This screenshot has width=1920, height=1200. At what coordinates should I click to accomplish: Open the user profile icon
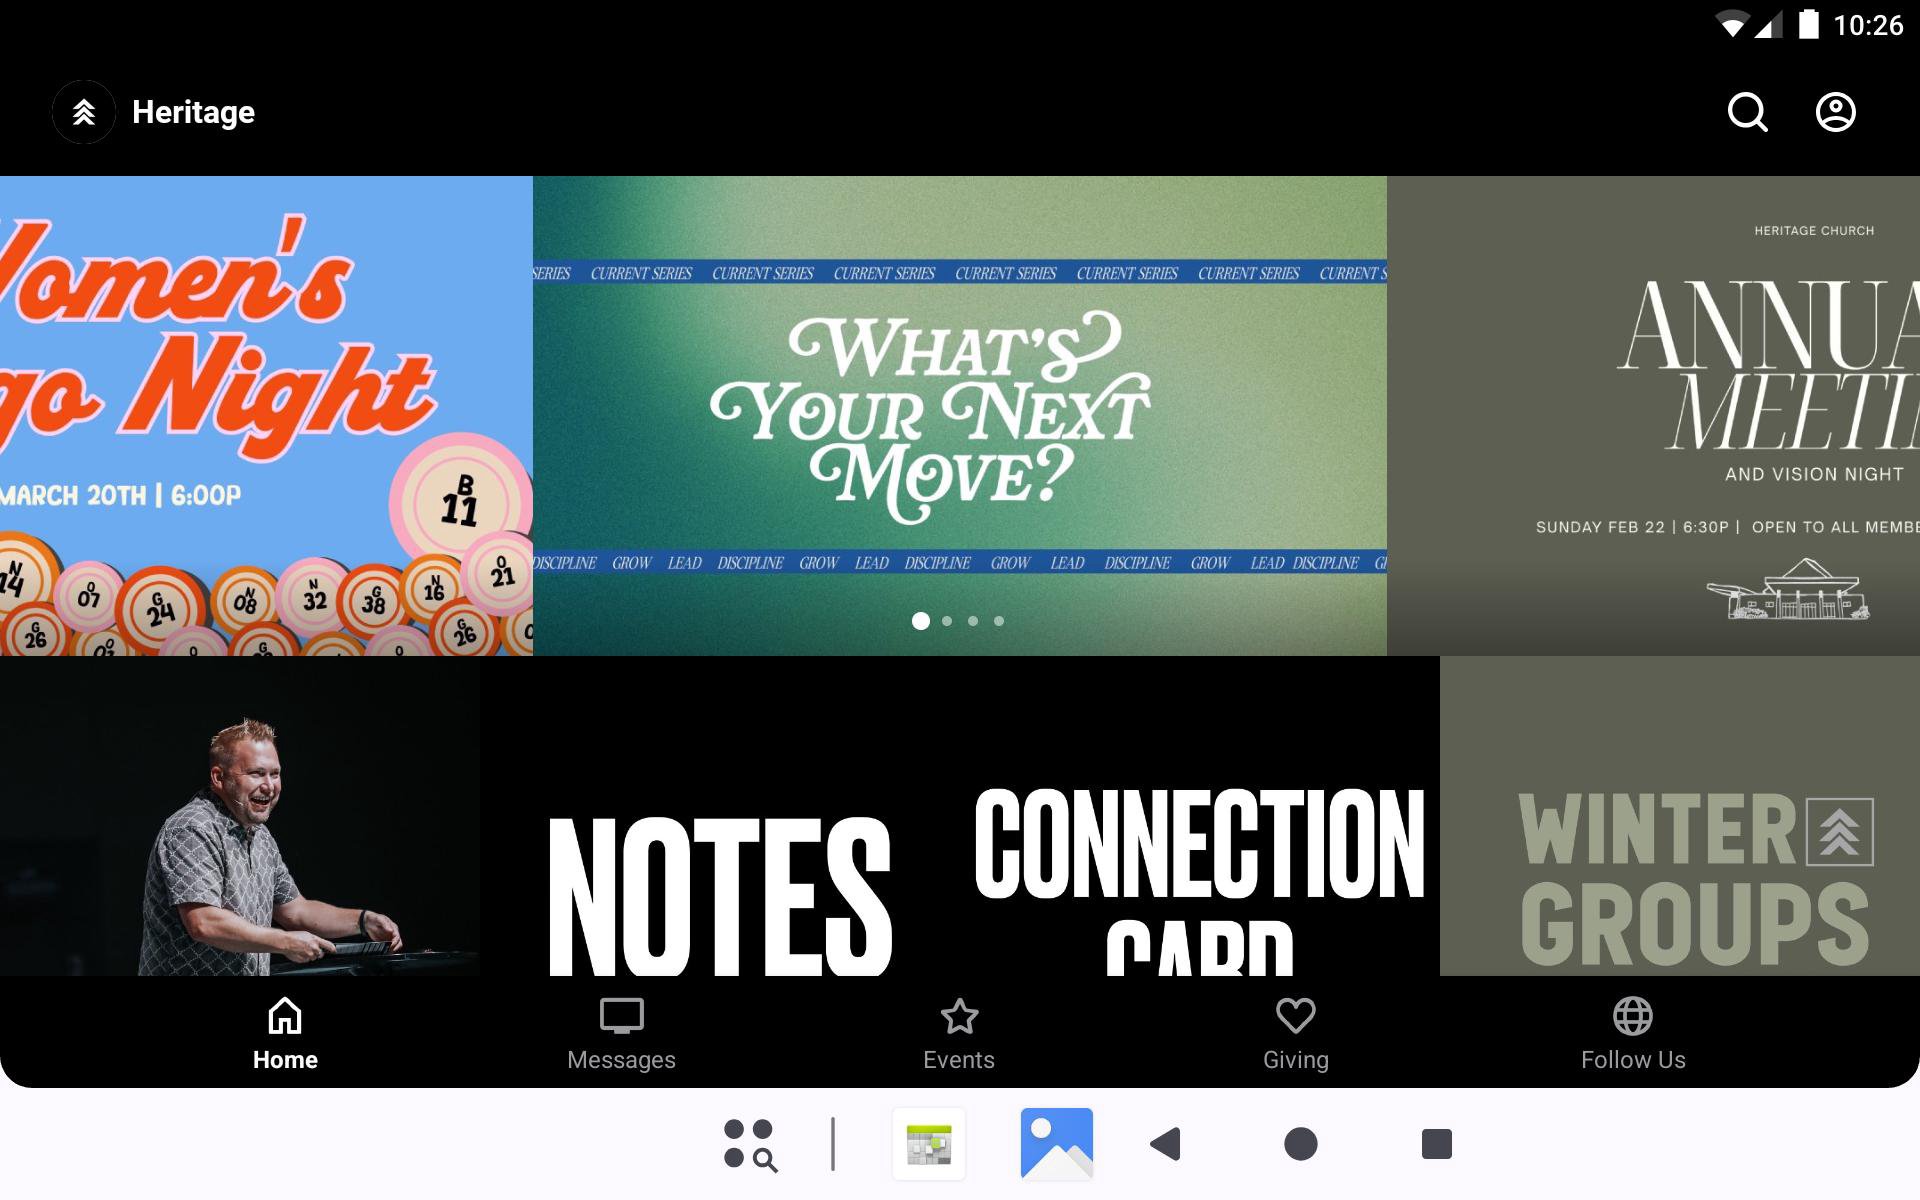click(x=1835, y=112)
